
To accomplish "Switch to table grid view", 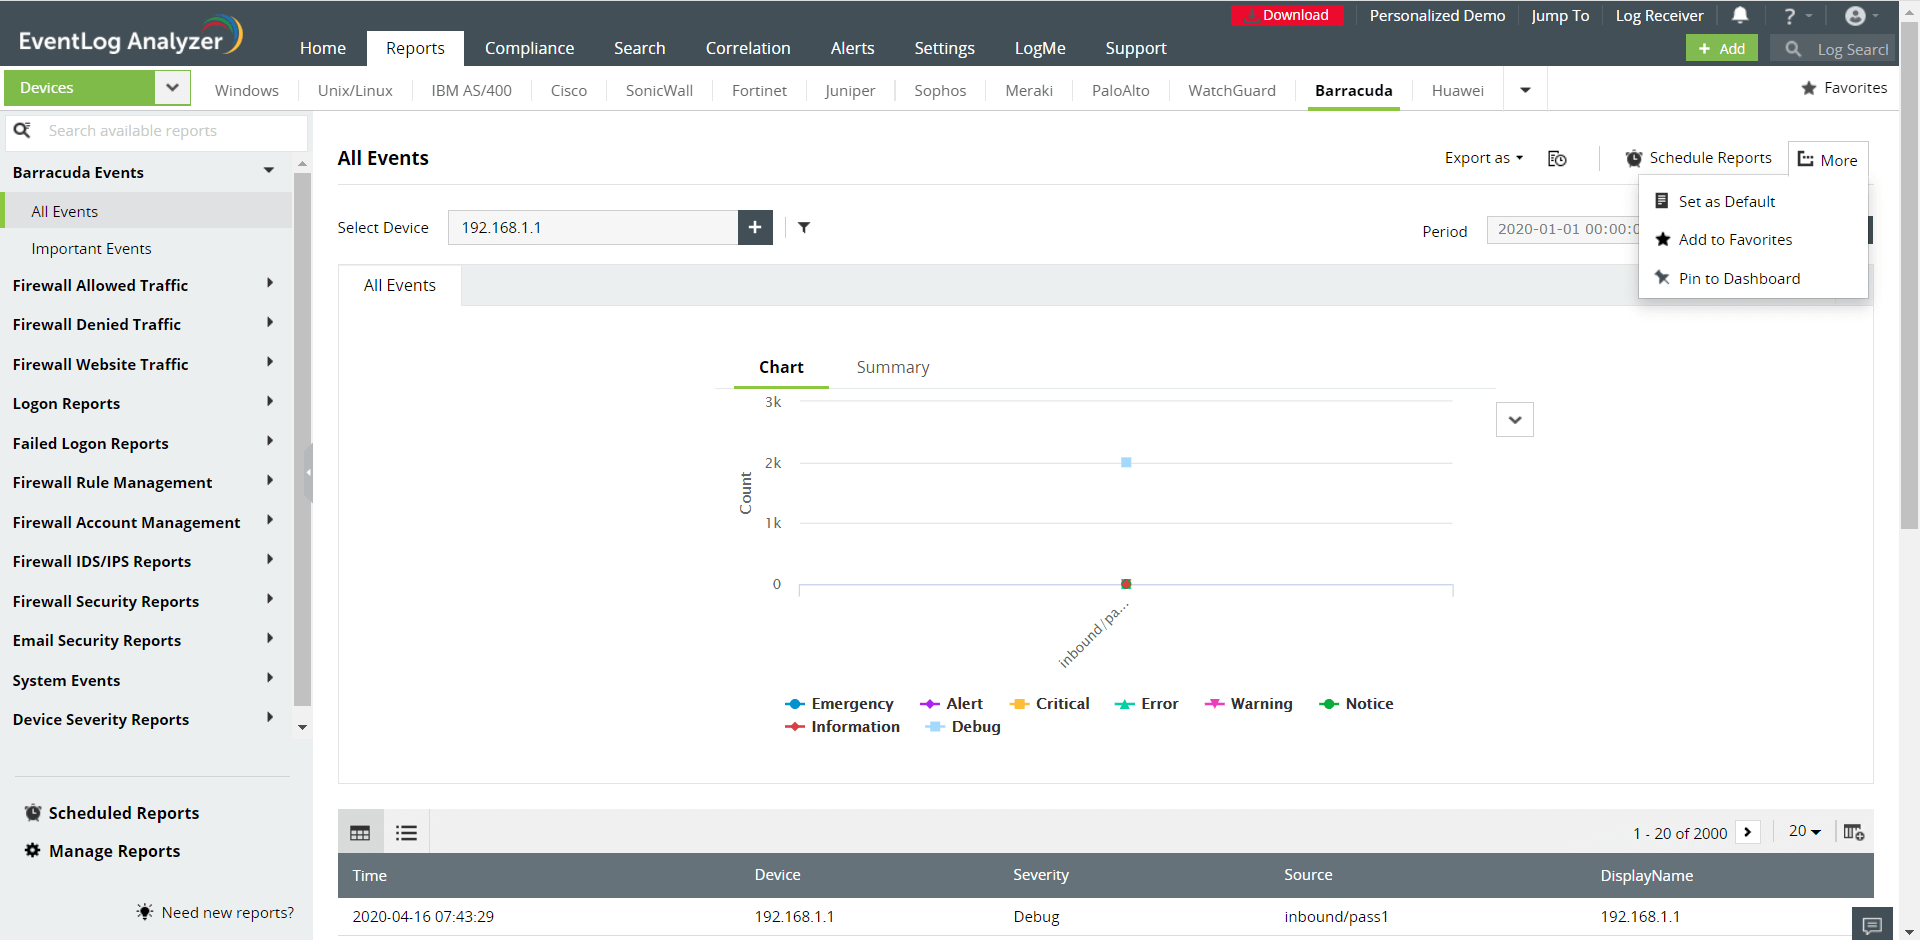I will tap(360, 832).
